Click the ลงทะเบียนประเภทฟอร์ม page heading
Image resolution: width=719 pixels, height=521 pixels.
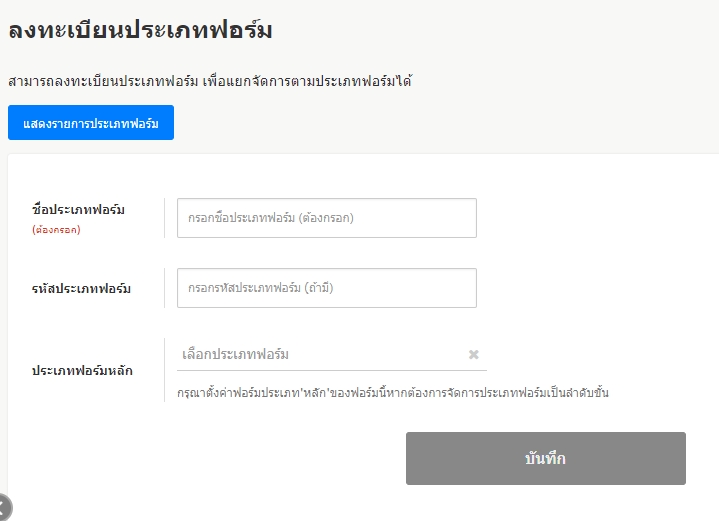click(x=140, y=30)
